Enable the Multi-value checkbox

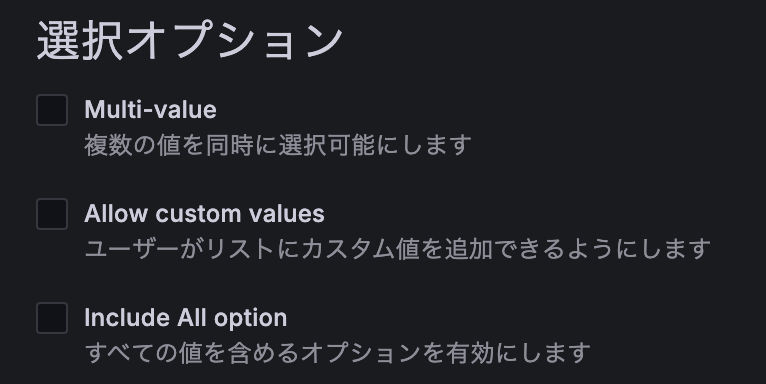(x=52, y=110)
